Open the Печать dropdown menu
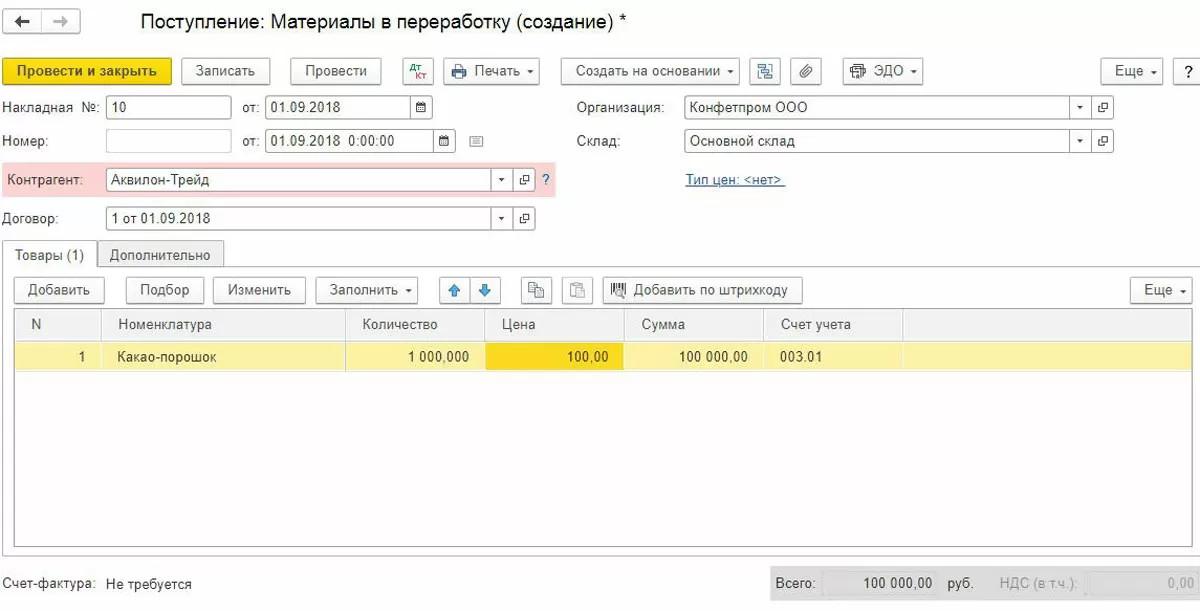 tap(491, 71)
